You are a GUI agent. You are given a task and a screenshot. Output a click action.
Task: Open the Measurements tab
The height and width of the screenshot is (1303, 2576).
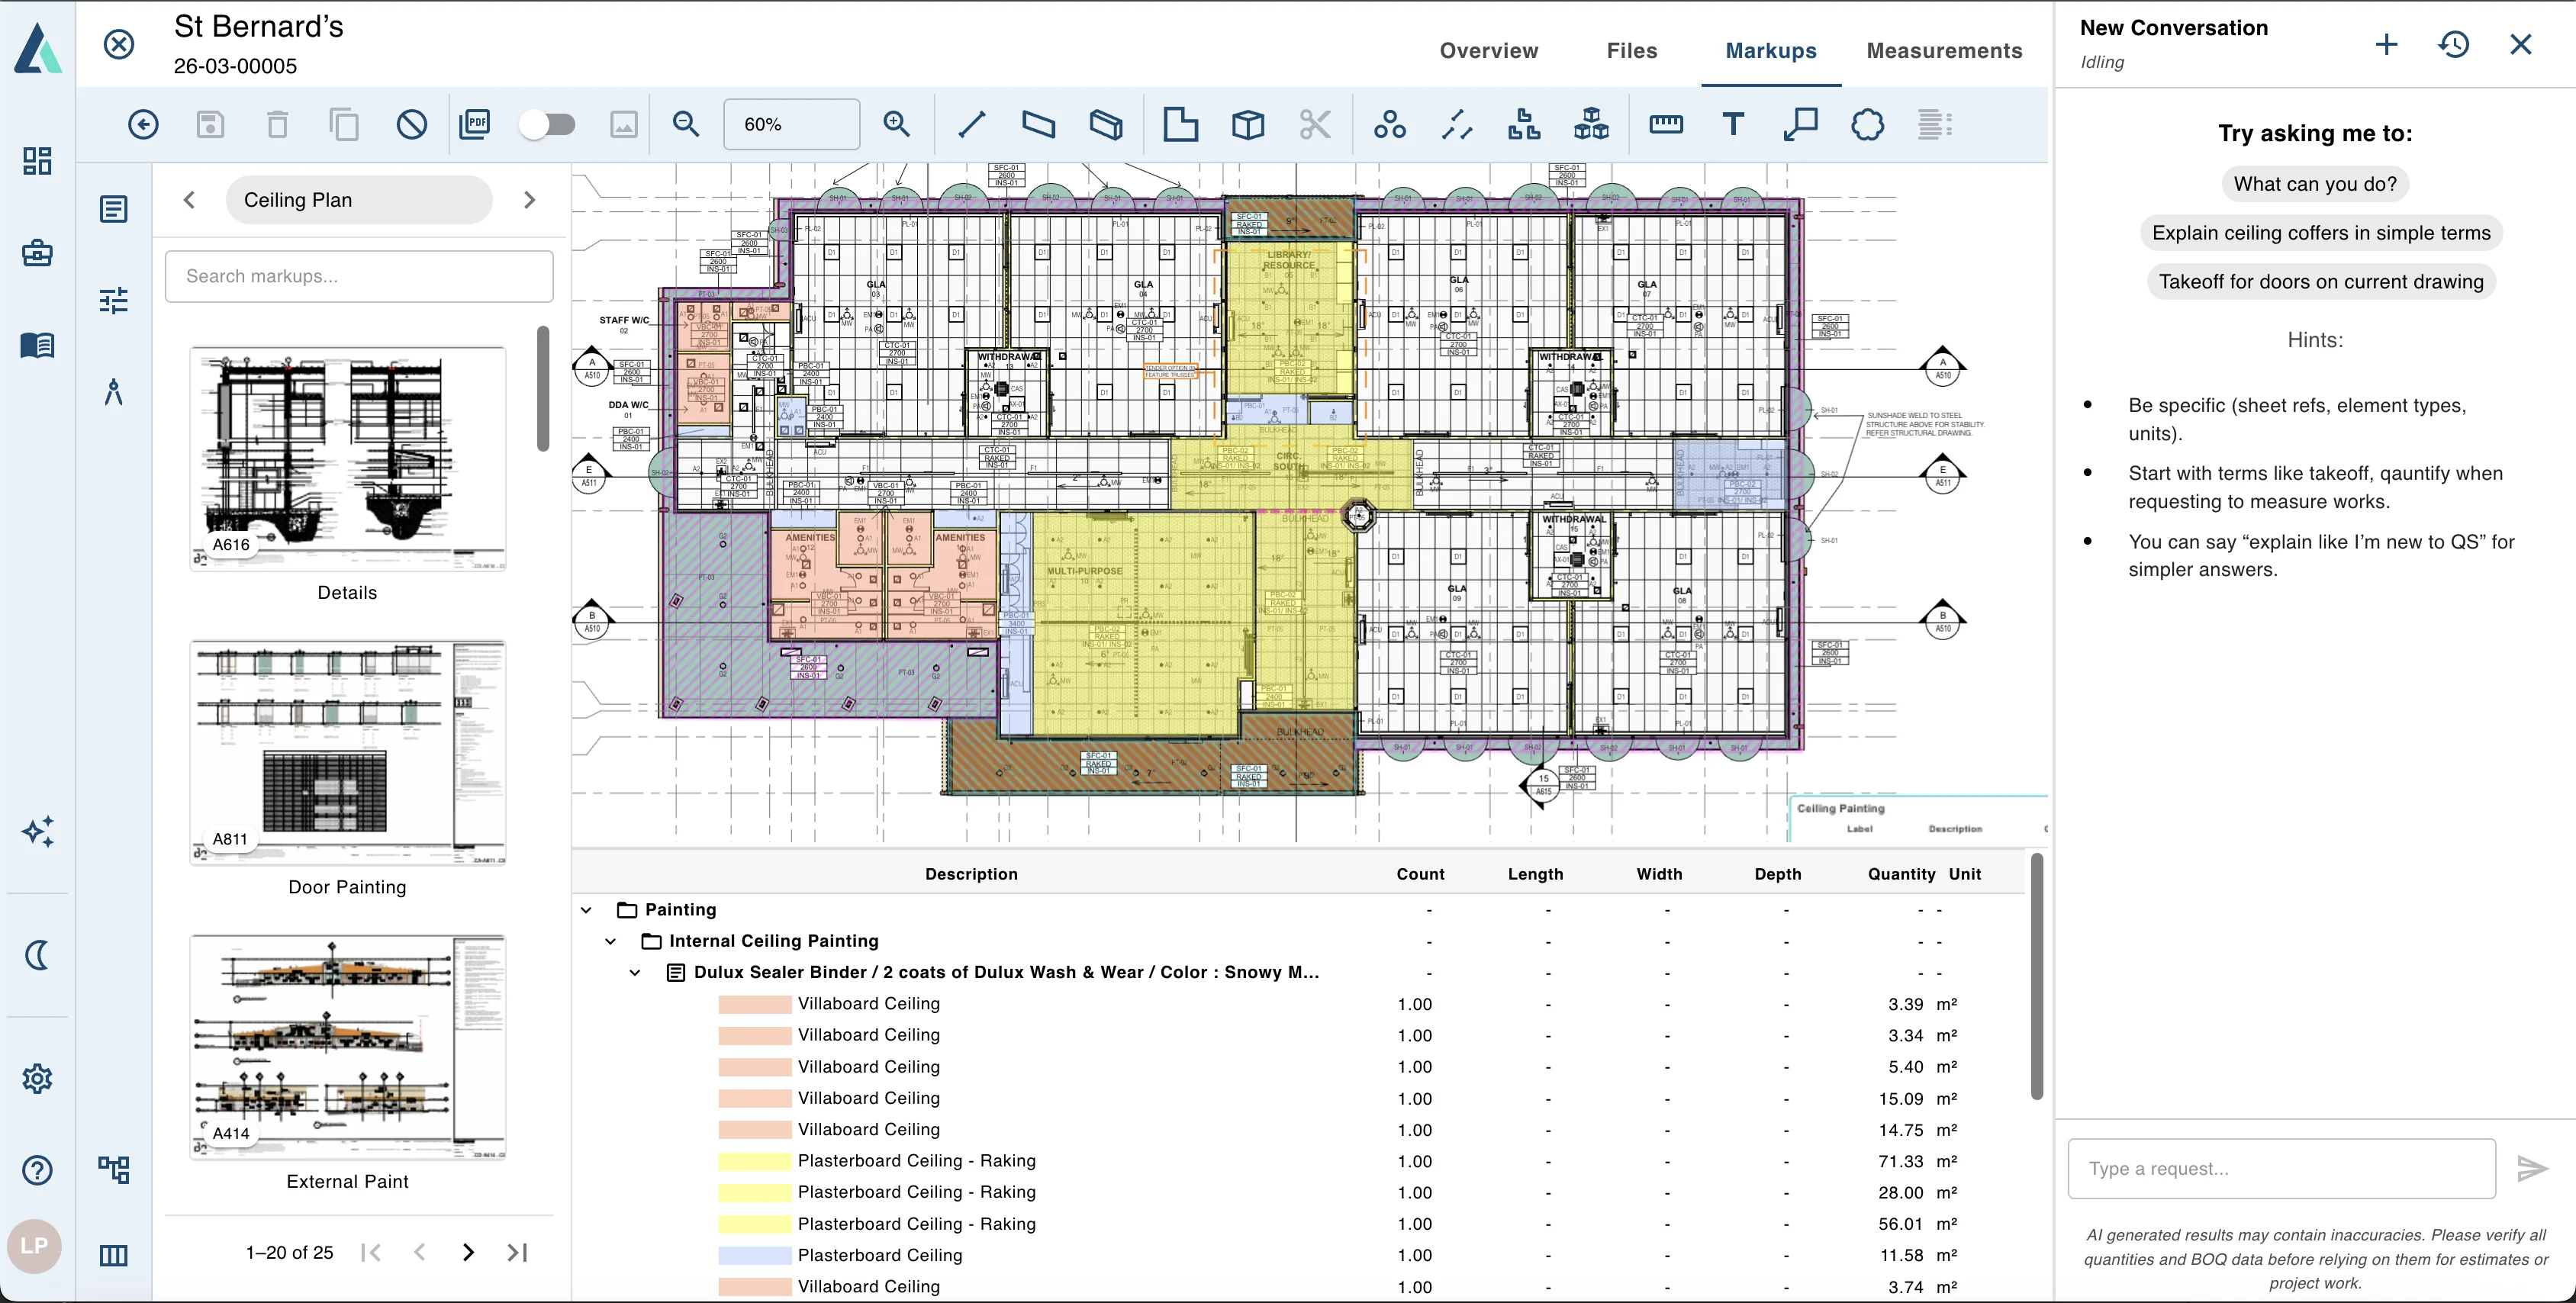pyautogui.click(x=1944, y=50)
